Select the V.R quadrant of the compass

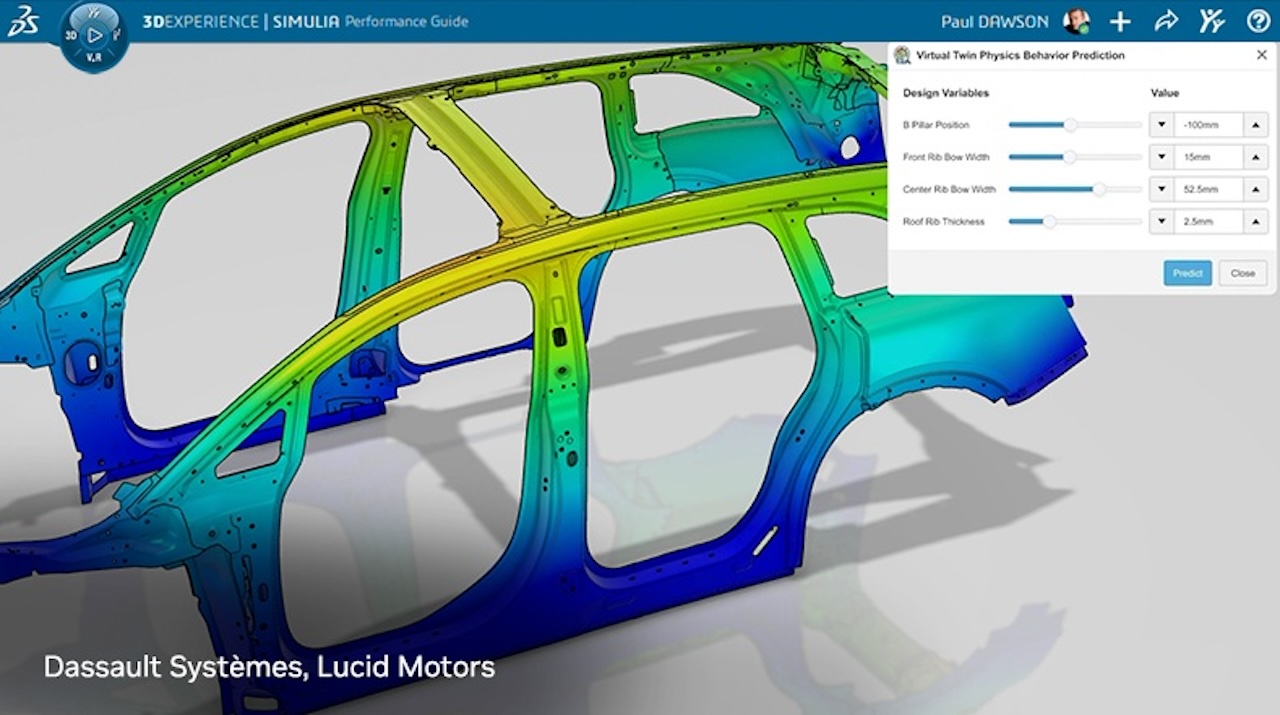[93, 57]
